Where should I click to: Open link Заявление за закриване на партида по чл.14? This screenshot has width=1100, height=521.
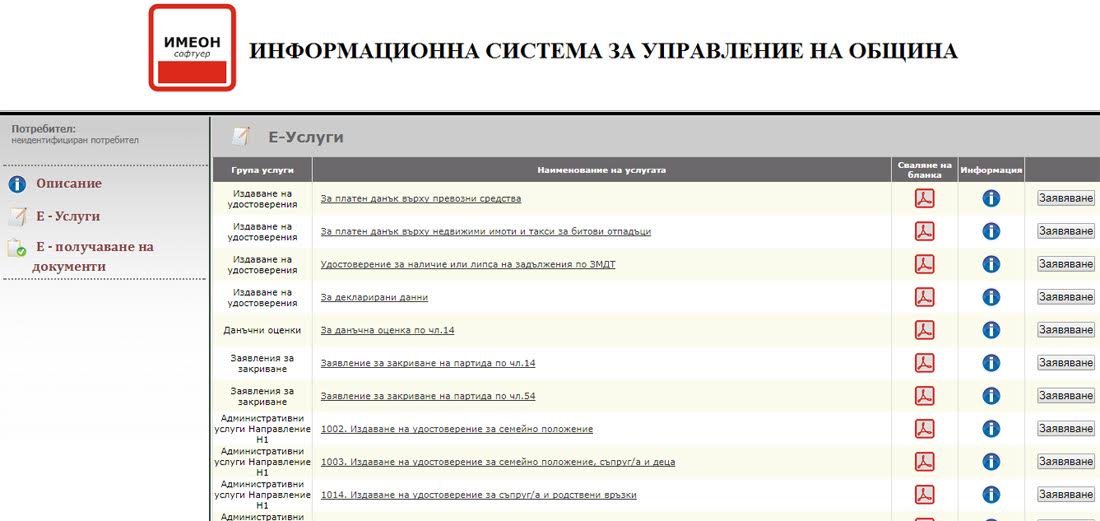click(x=428, y=363)
